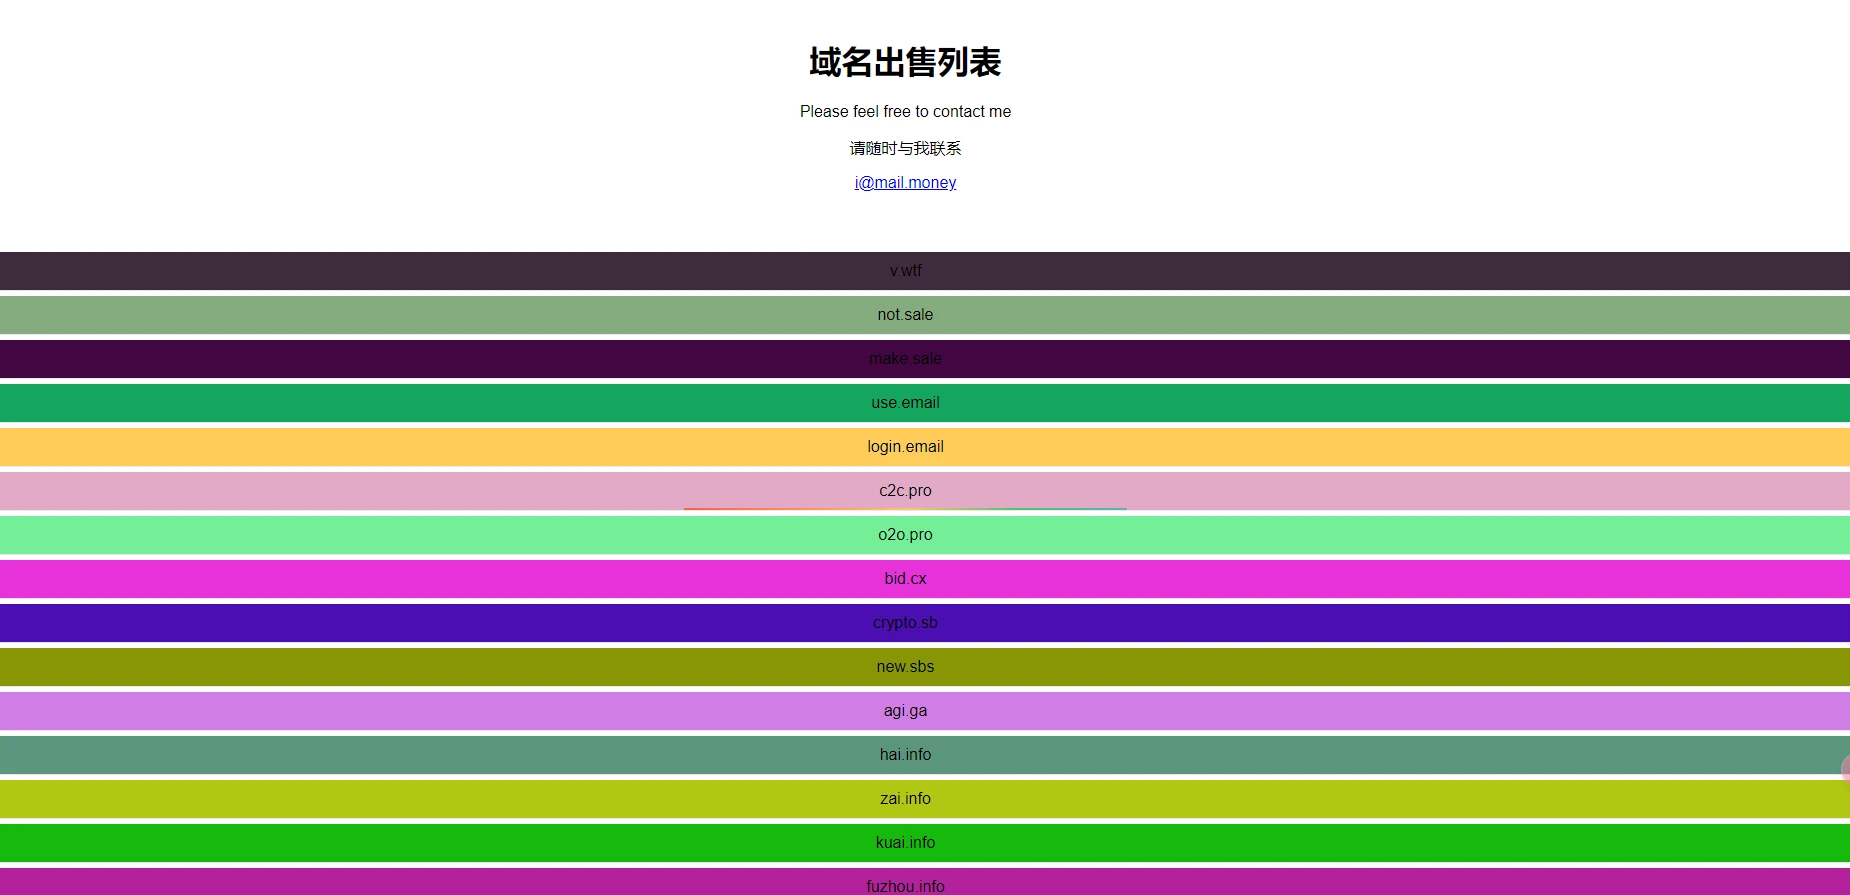Choose the login.email domain entry
The image size is (1850, 895).
coord(905,447)
